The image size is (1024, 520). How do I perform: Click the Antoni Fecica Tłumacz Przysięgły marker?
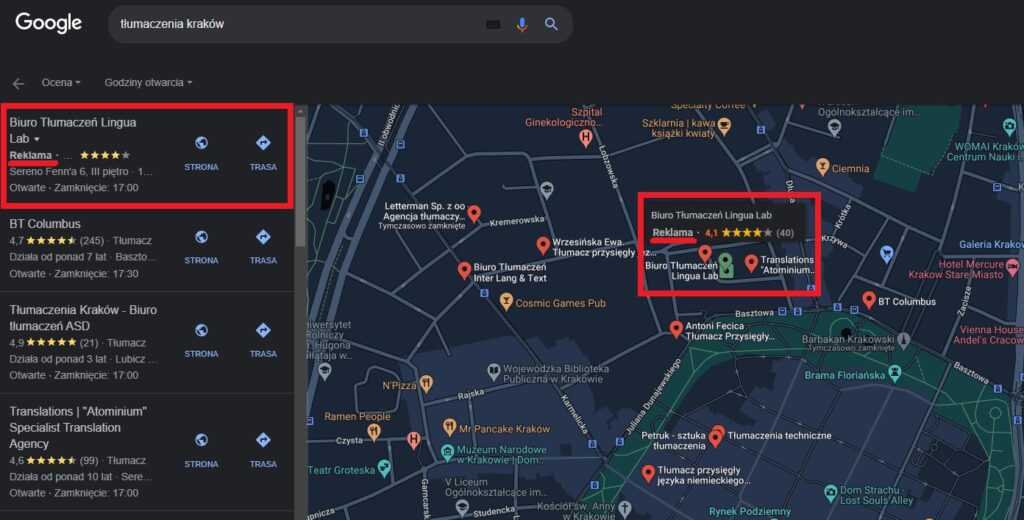(x=677, y=328)
